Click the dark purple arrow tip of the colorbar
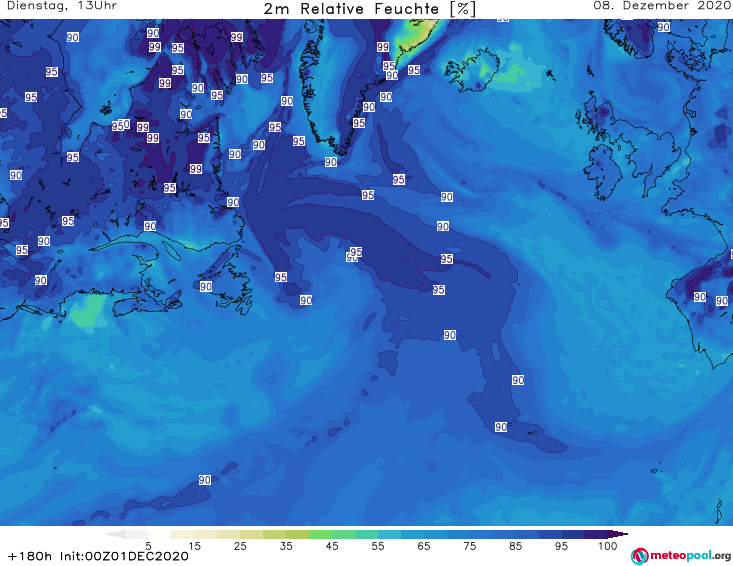The width and height of the screenshot is (733, 566). (x=618, y=534)
